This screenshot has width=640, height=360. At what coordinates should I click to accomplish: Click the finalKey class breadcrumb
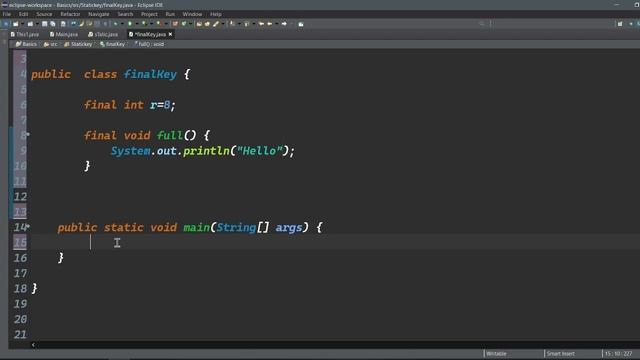point(112,44)
